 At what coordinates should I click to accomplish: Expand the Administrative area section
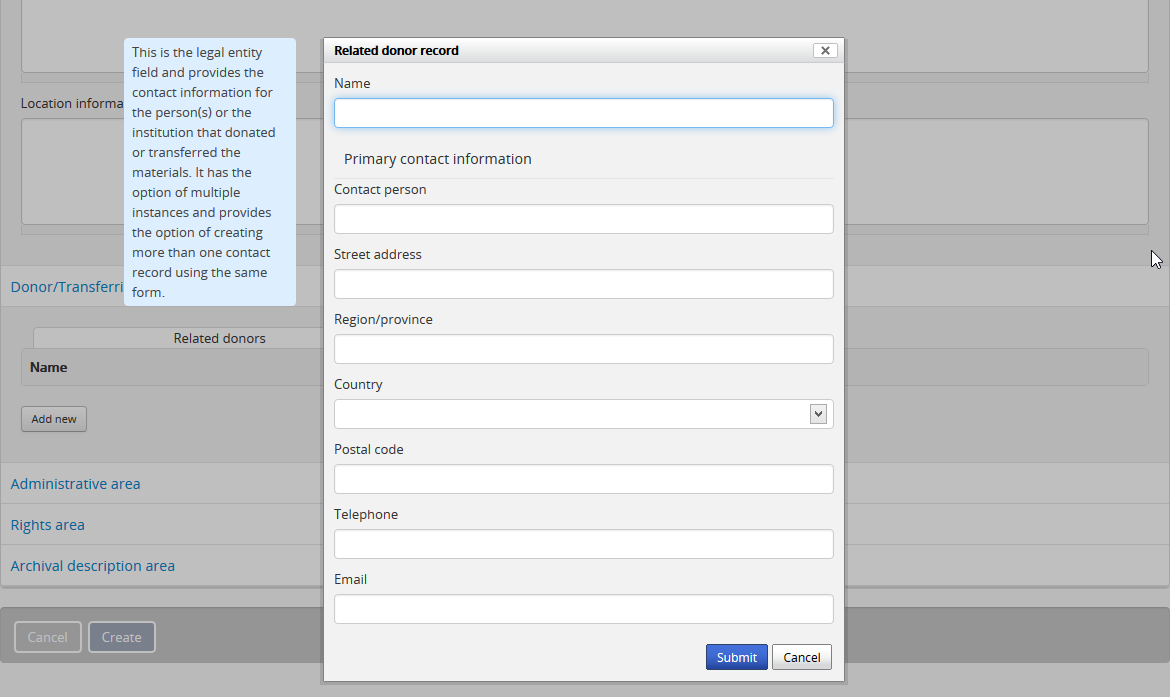(75, 484)
